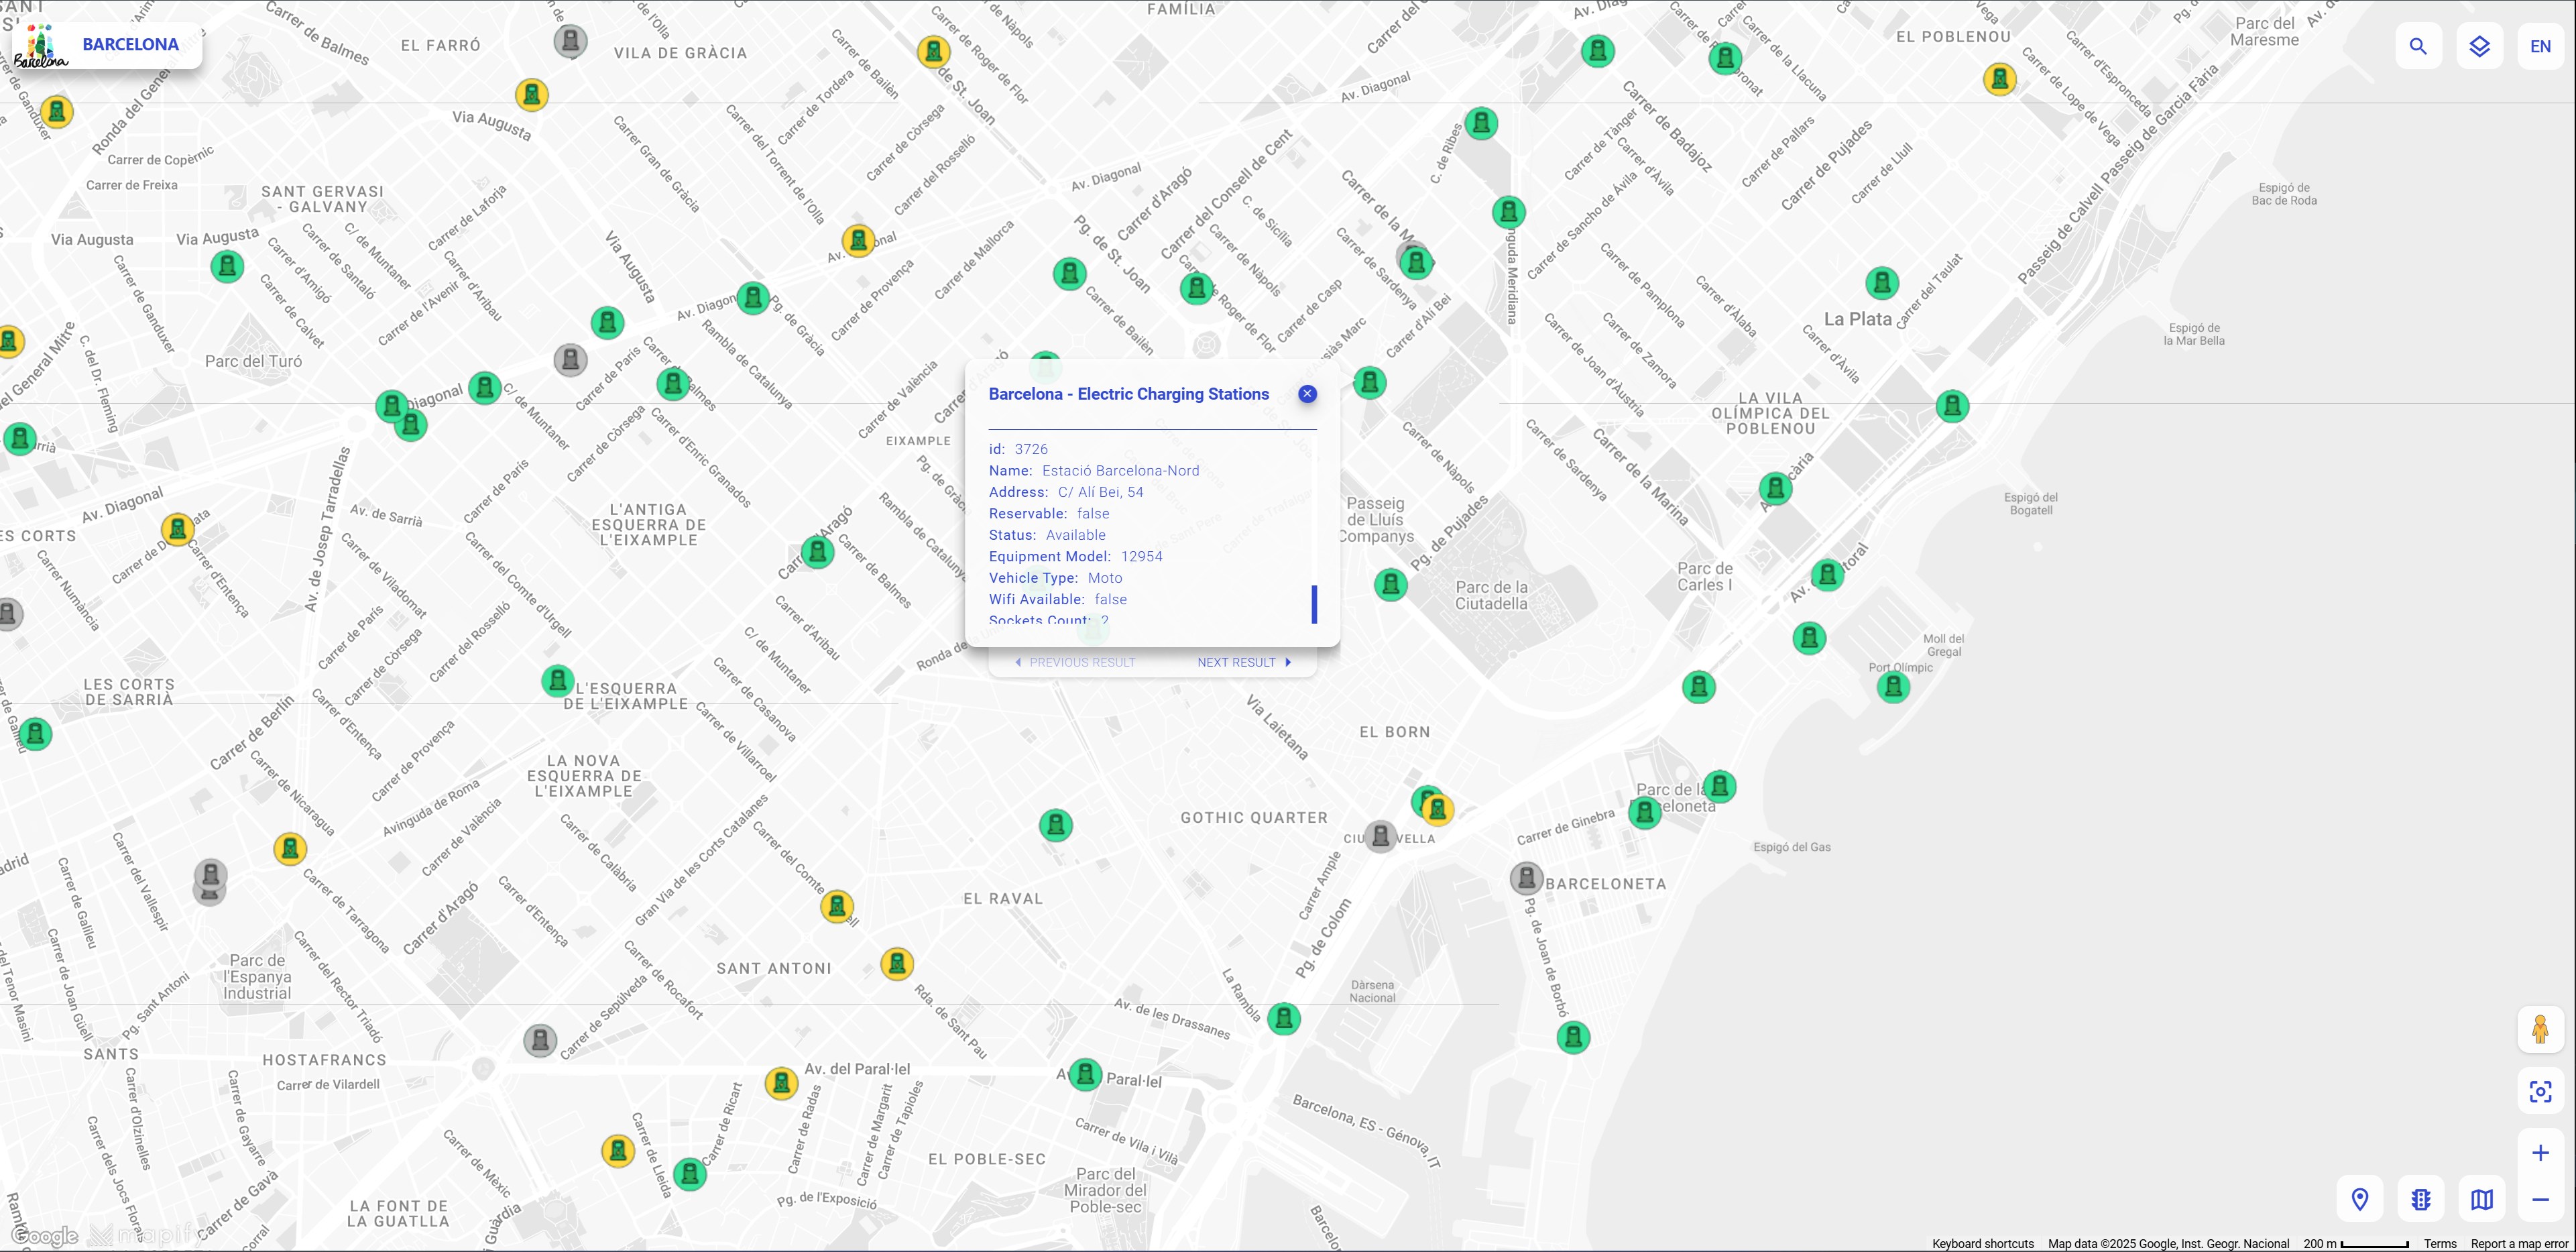Recenter the map using the focus icon
Screen dimensions: 2576x1252
tap(2541, 1092)
